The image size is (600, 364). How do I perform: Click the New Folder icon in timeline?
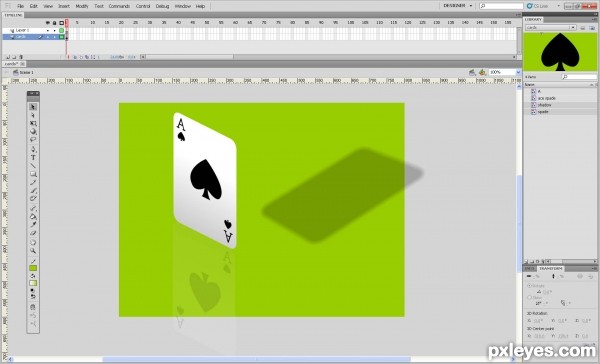pos(14,57)
